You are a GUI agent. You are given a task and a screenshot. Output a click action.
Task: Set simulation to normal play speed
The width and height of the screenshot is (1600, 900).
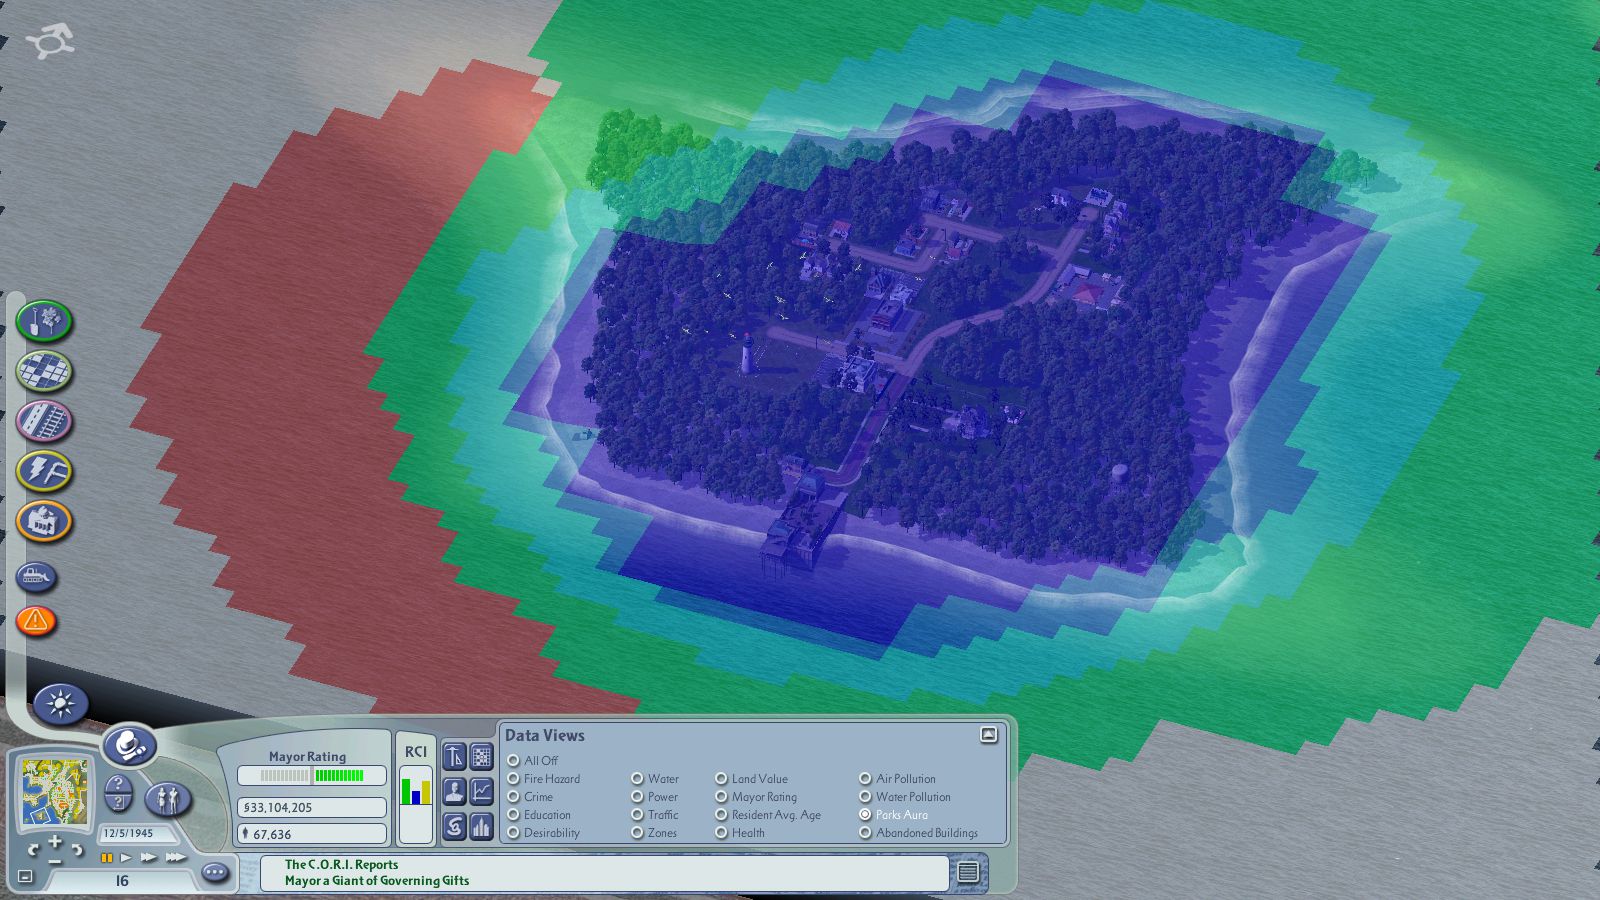pyautogui.click(x=126, y=858)
